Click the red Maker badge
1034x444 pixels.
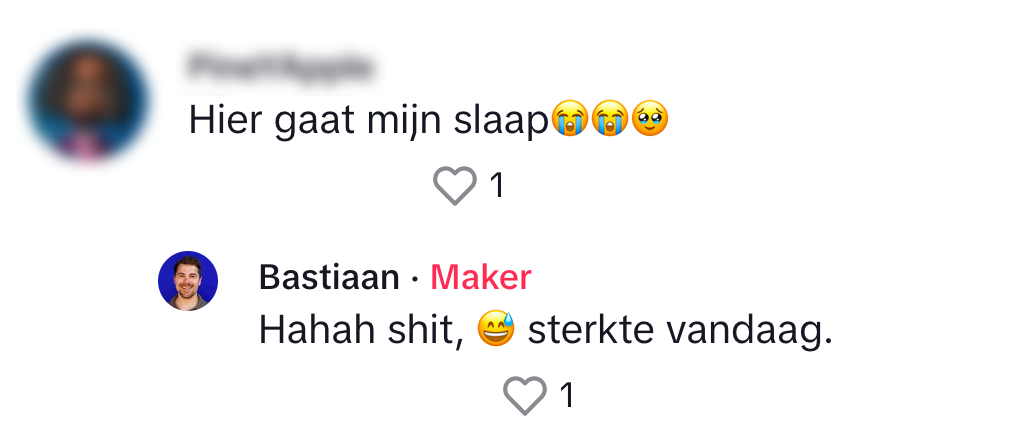480,278
